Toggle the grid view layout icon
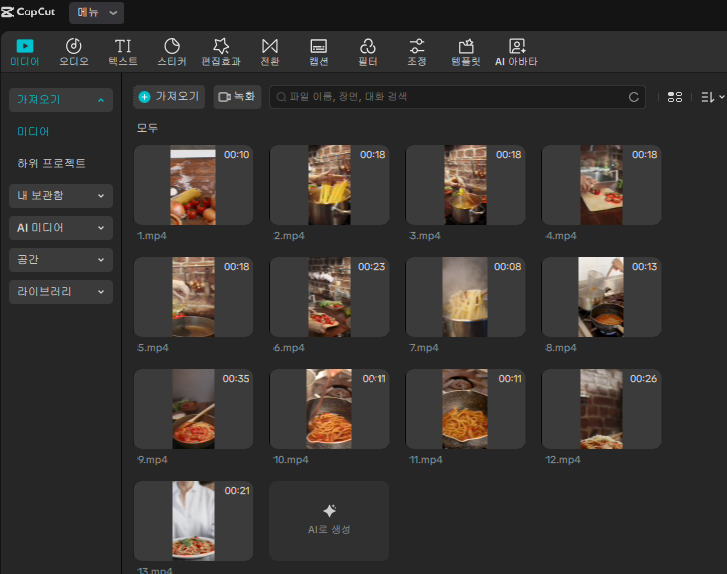Screen dimensions: 727x574 click(674, 97)
